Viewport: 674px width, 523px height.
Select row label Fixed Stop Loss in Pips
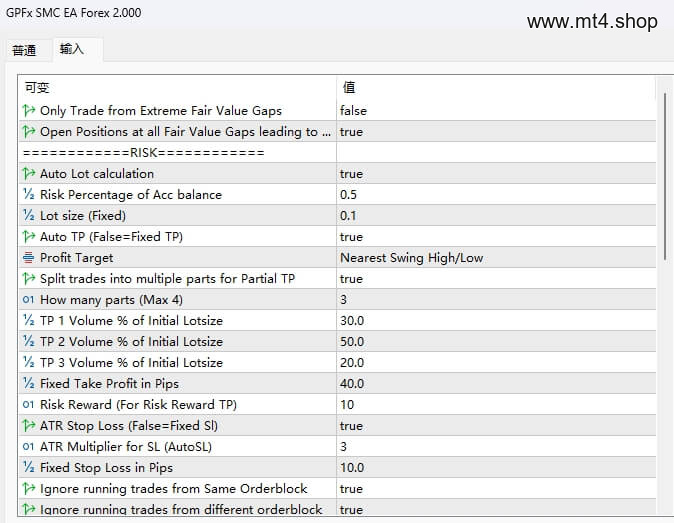point(106,467)
